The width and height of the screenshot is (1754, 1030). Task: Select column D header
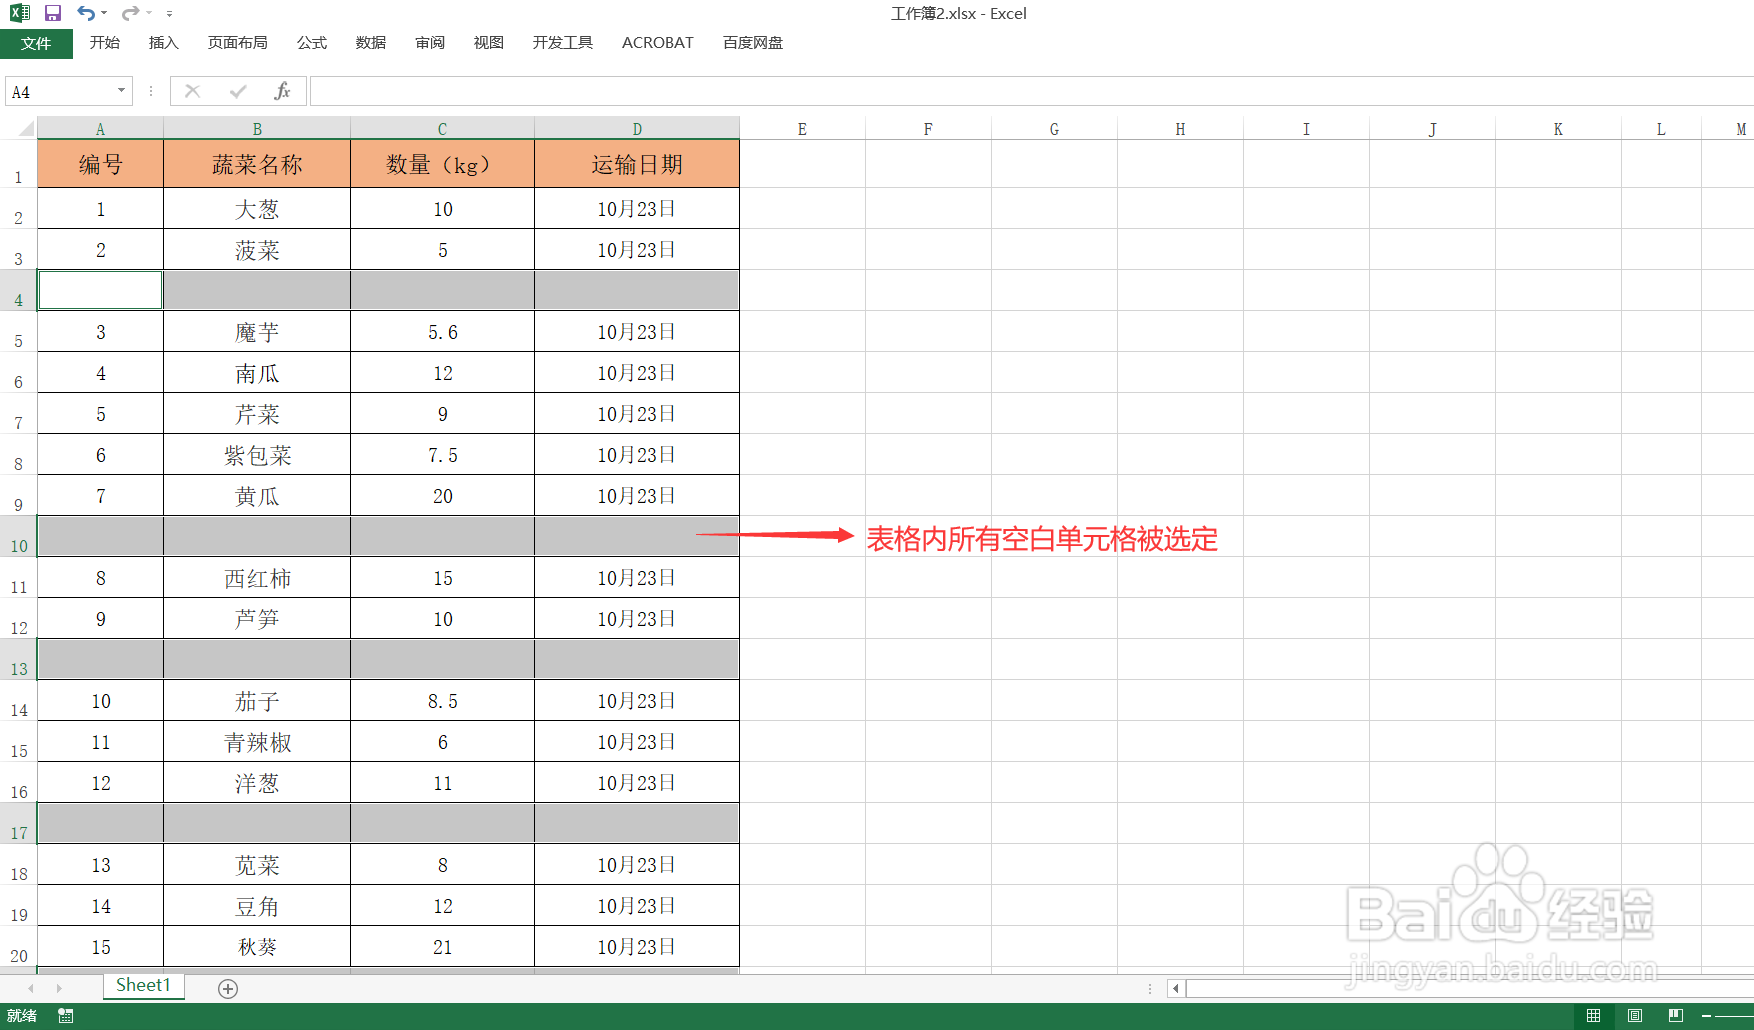637,129
